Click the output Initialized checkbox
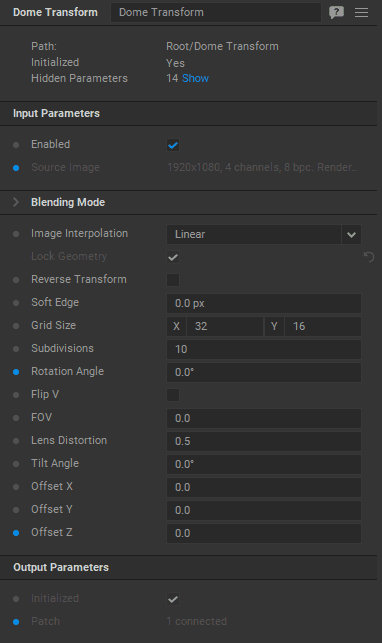Viewport: 382px width, 643px height. [x=173, y=599]
